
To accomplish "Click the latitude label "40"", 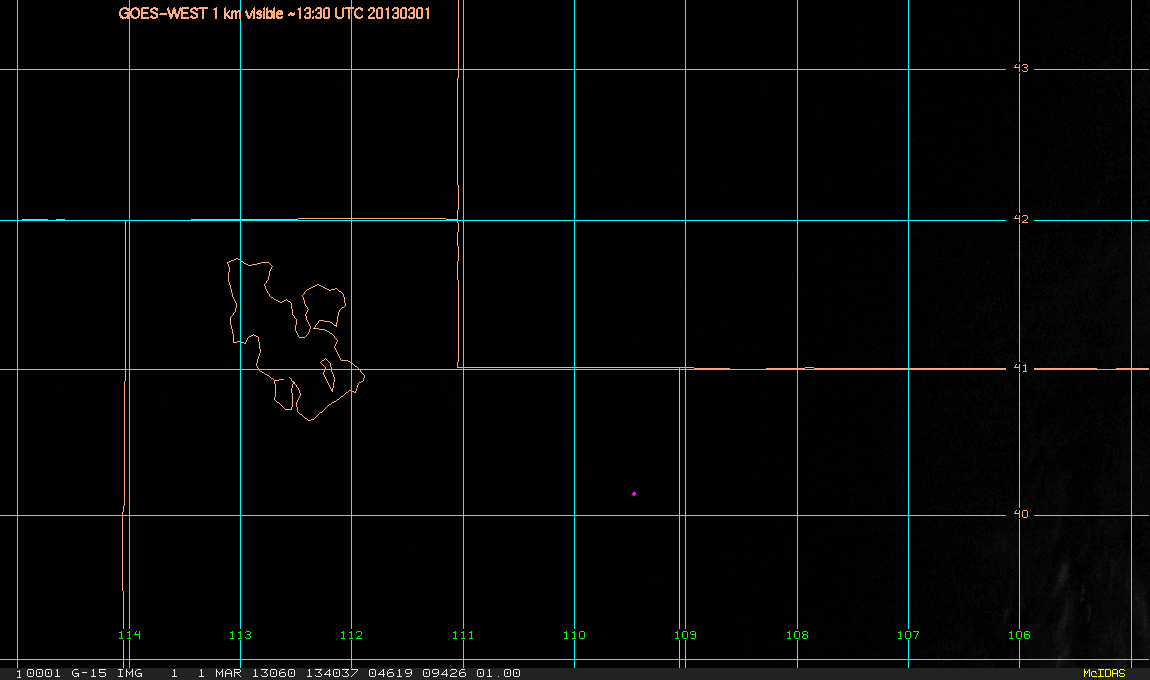I will click(x=1021, y=514).
